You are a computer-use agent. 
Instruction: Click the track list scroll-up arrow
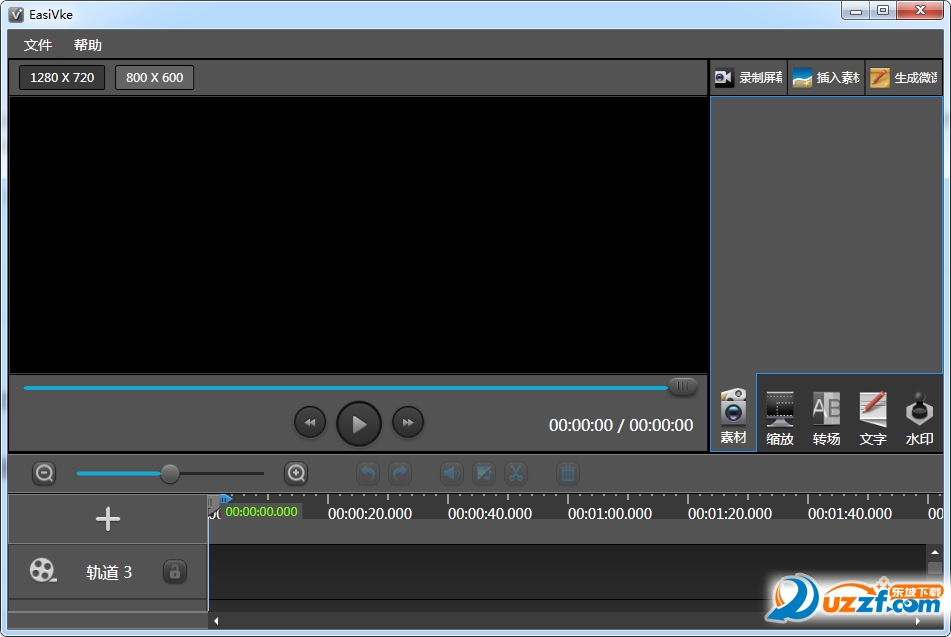coord(935,553)
